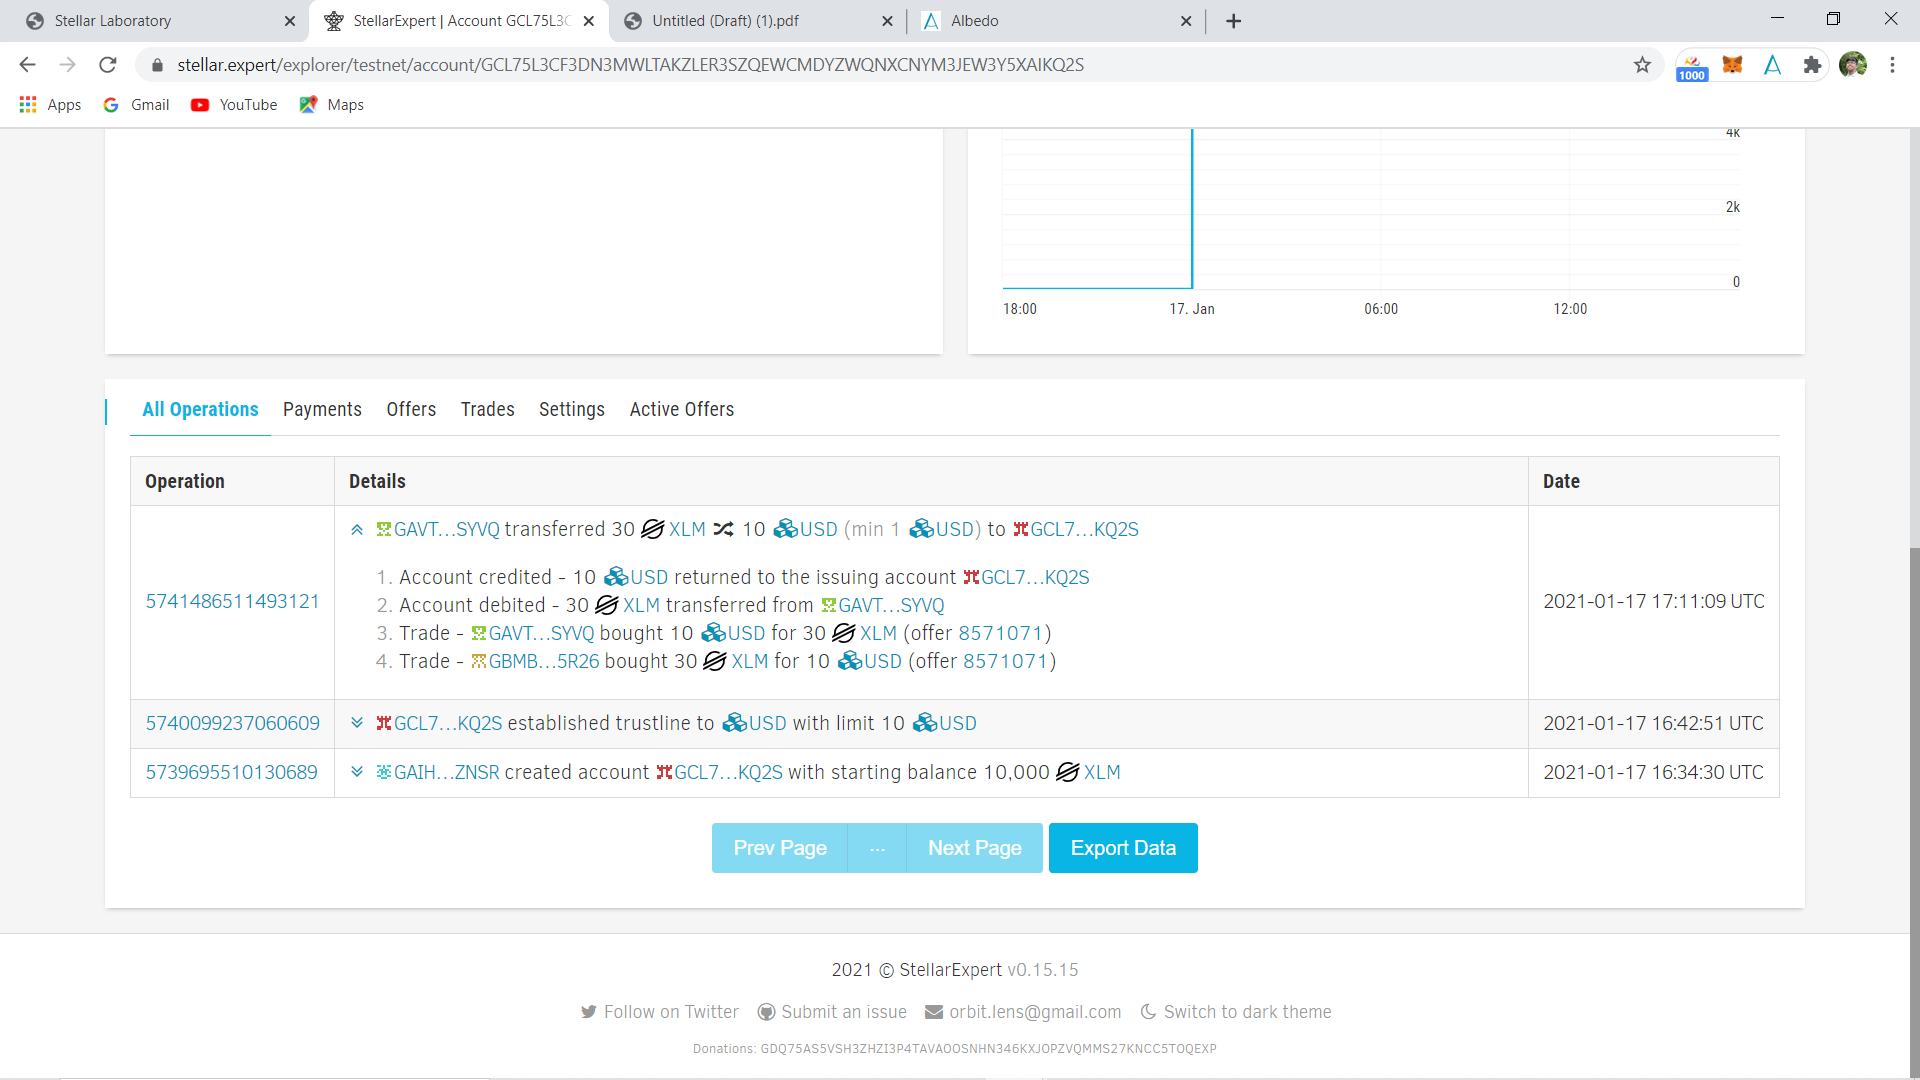Viewport: 1920px width, 1080px height.
Task: Expand the created account operation row
Action: tap(357, 772)
